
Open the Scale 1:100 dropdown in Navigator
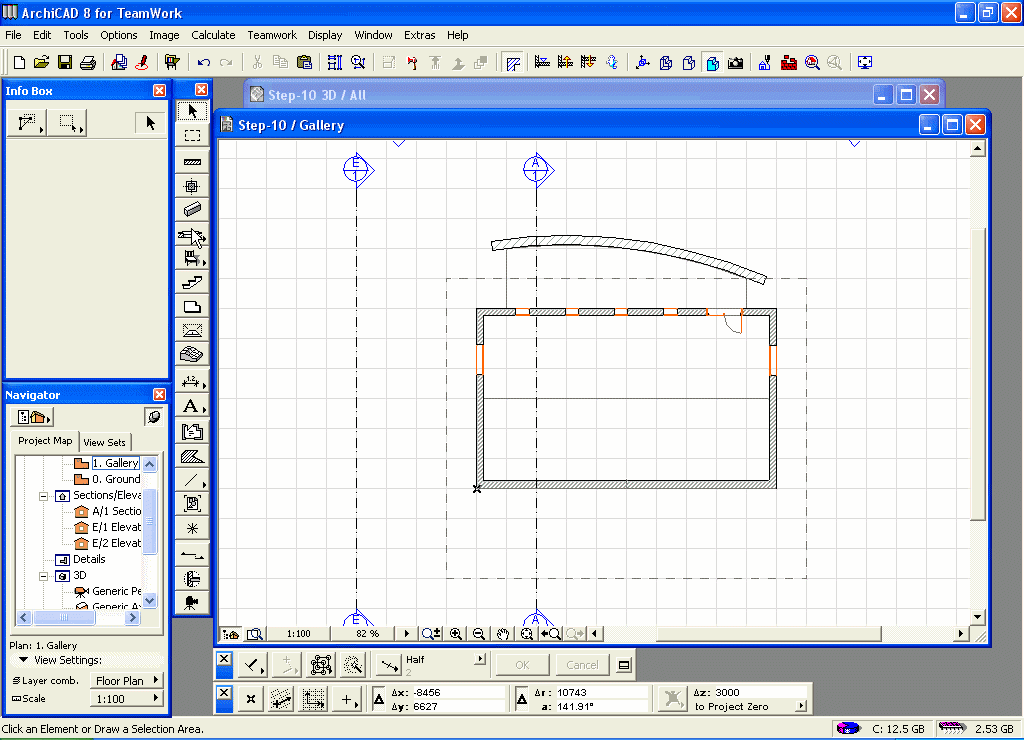126,699
